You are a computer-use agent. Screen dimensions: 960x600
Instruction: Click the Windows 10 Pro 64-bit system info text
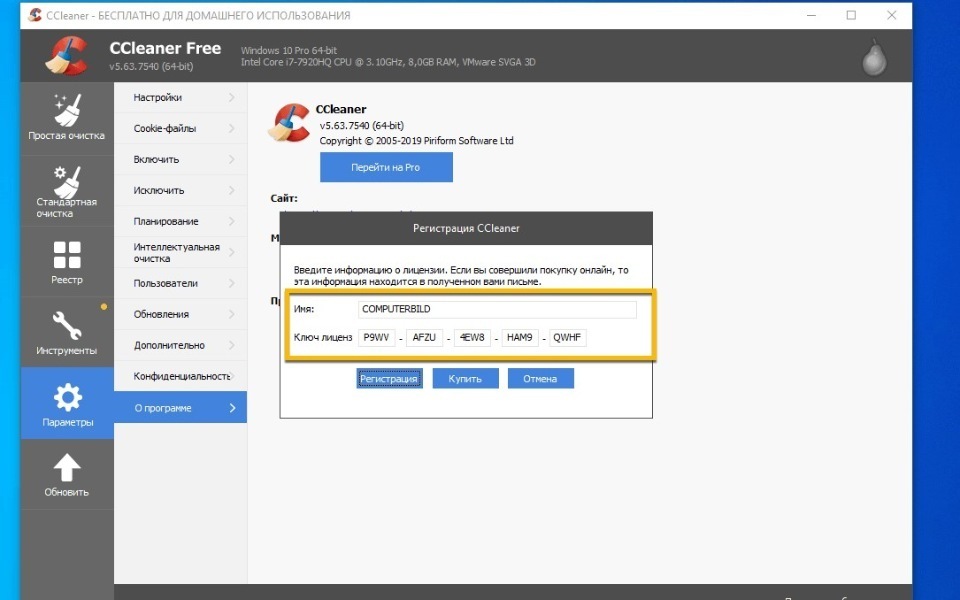click(x=289, y=50)
